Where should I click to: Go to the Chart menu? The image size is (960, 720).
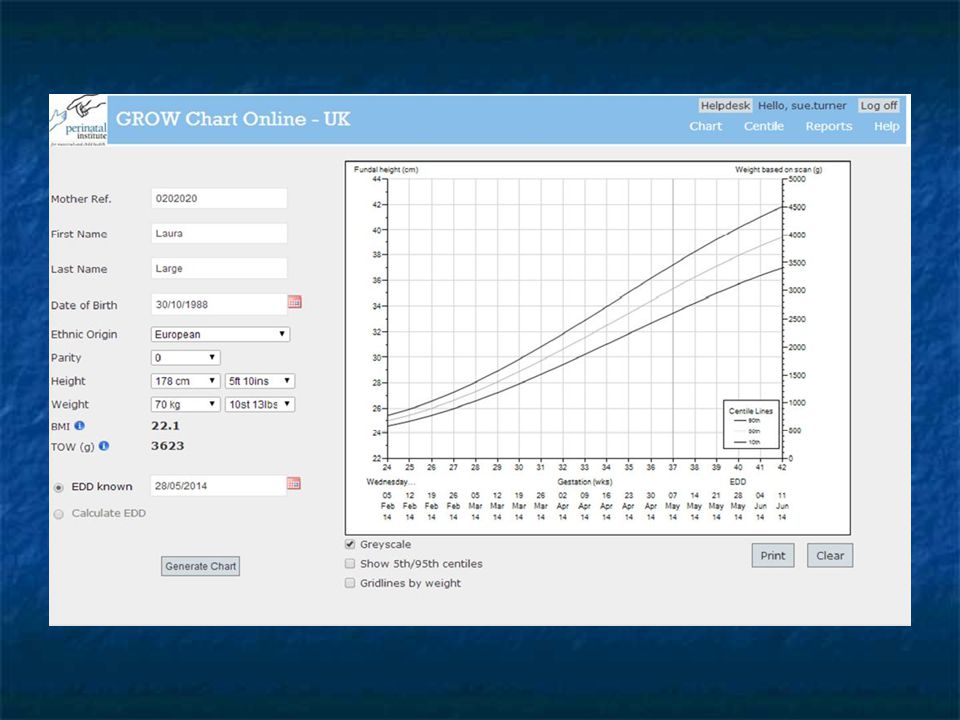click(x=705, y=126)
